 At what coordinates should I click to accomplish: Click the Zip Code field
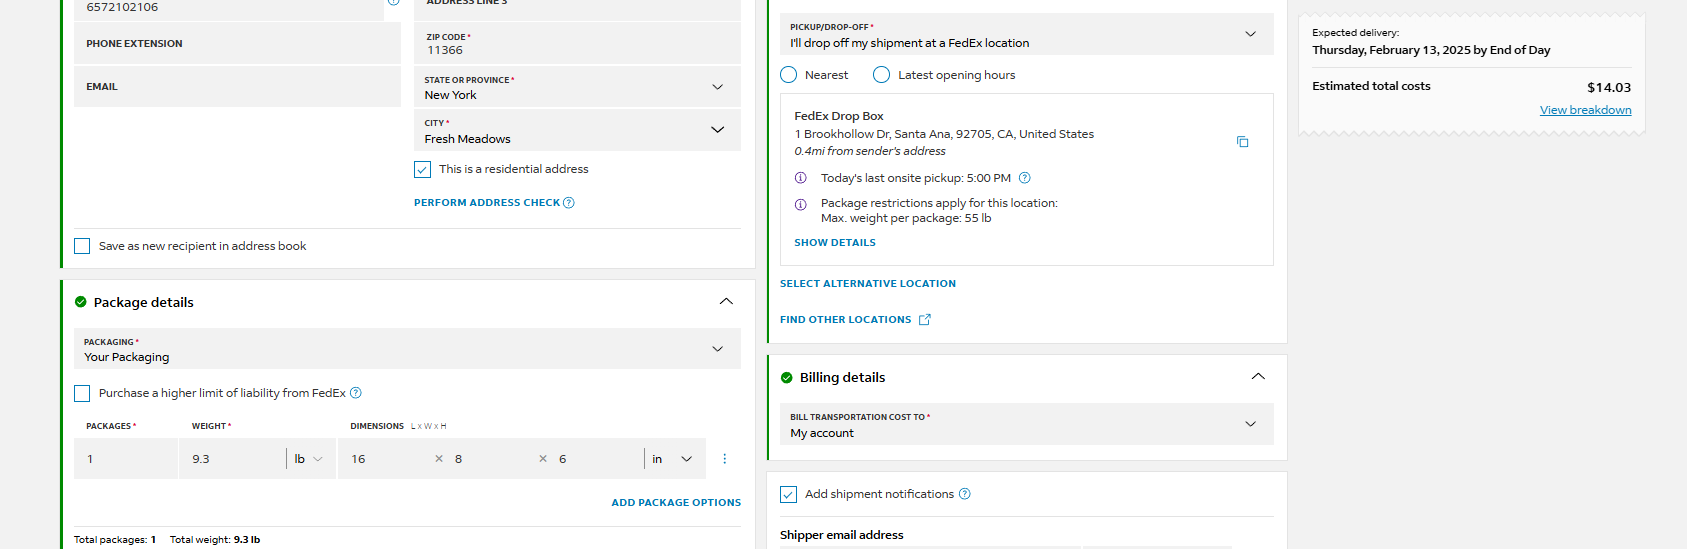[577, 44]
